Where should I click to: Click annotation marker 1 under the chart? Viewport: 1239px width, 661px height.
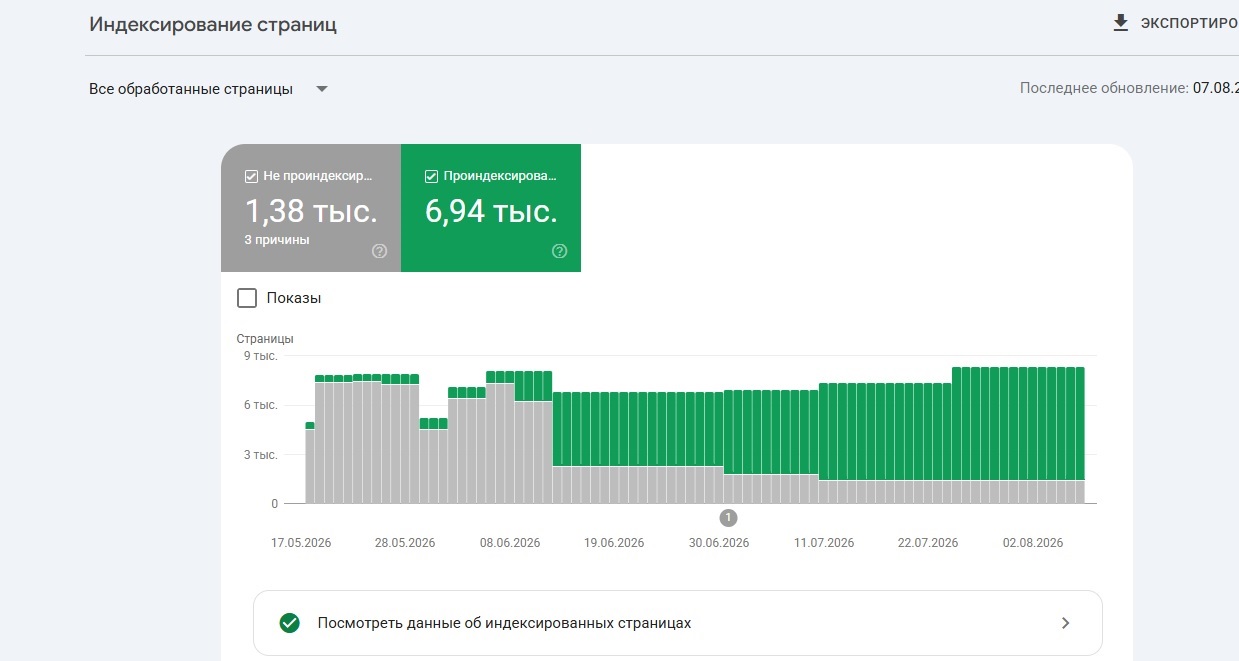click(728, 517)
